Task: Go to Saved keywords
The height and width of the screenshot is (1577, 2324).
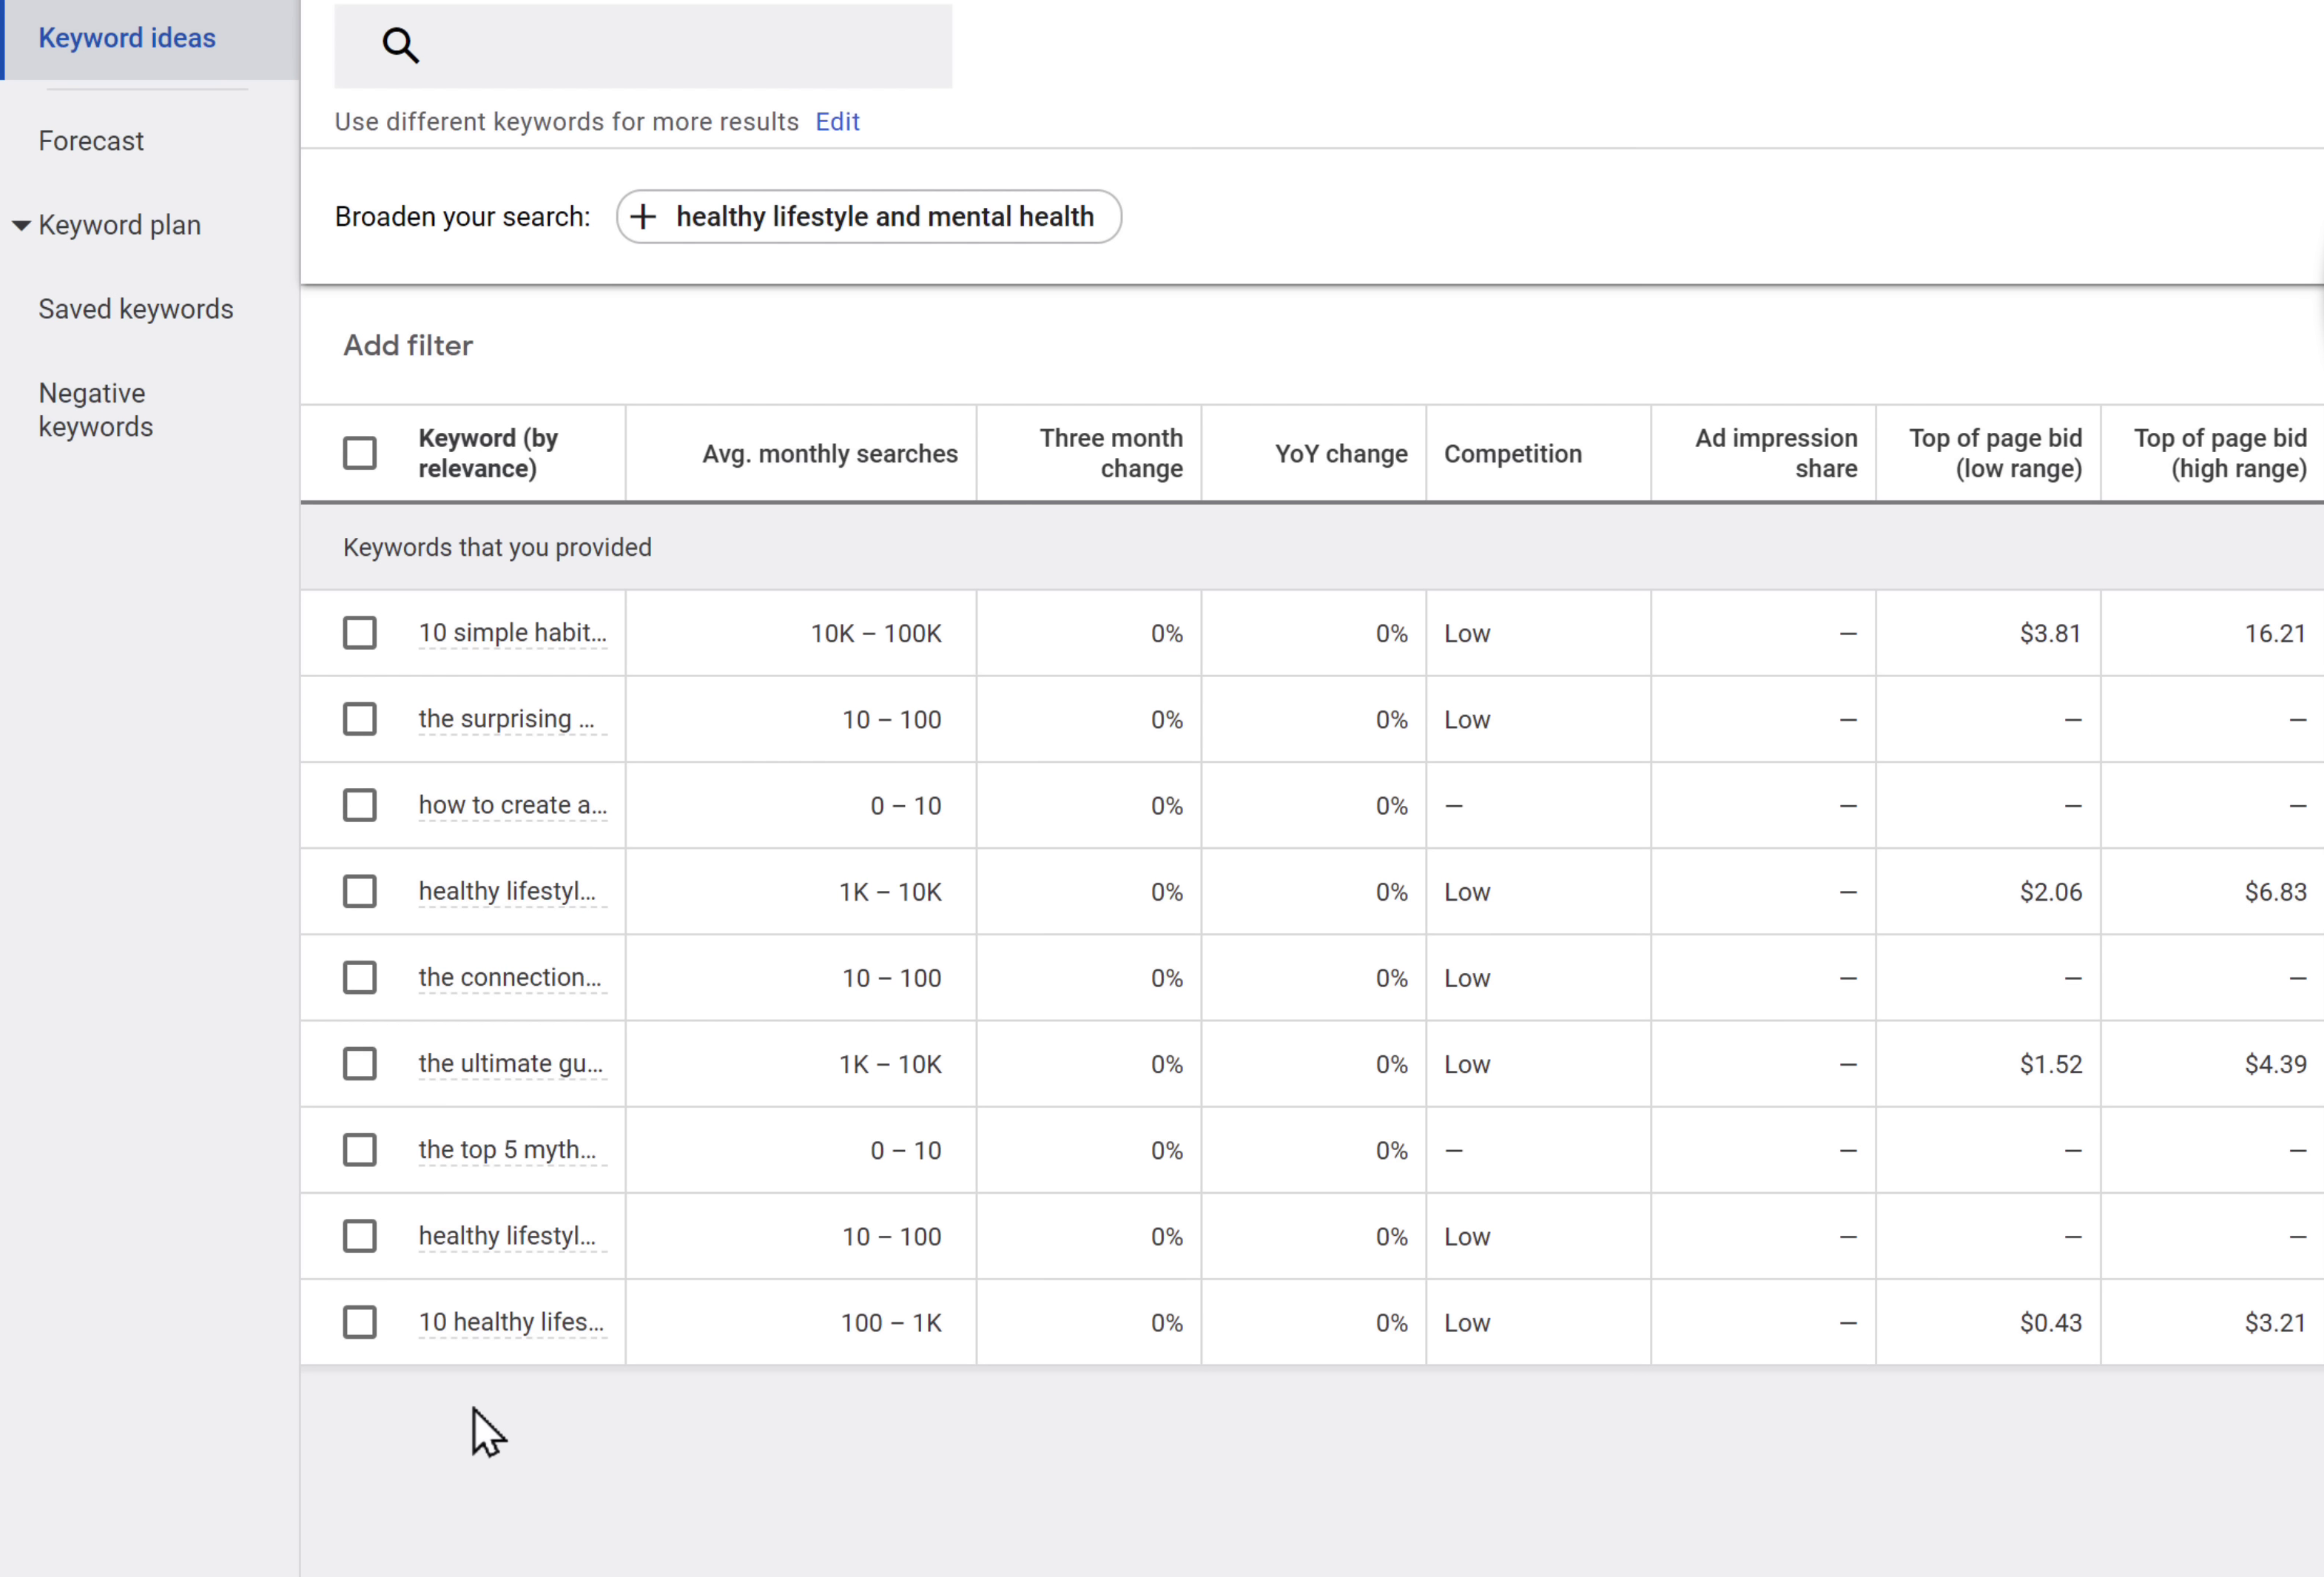Action: coord(136,309)
